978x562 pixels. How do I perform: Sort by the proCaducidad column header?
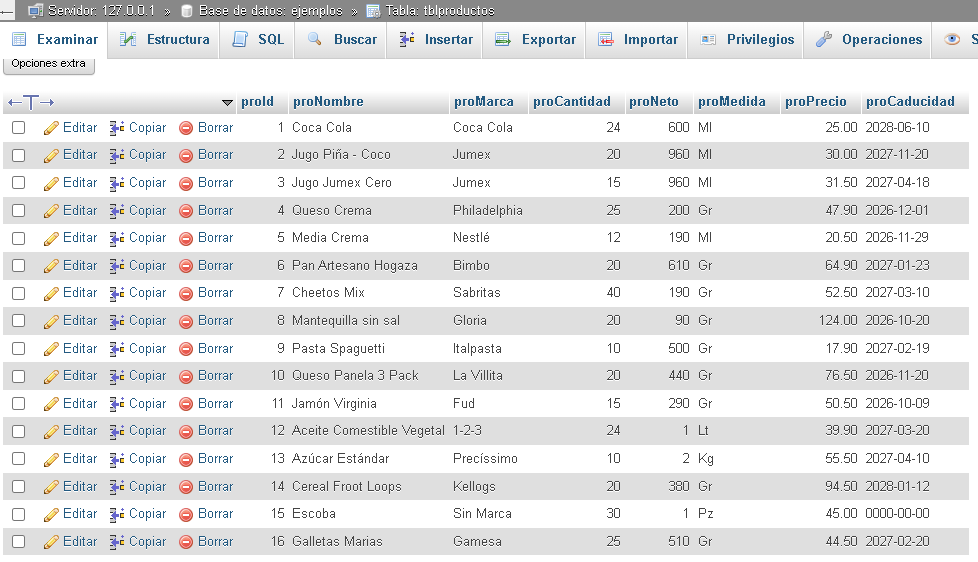pyautogui.click(x=910, y=102)
